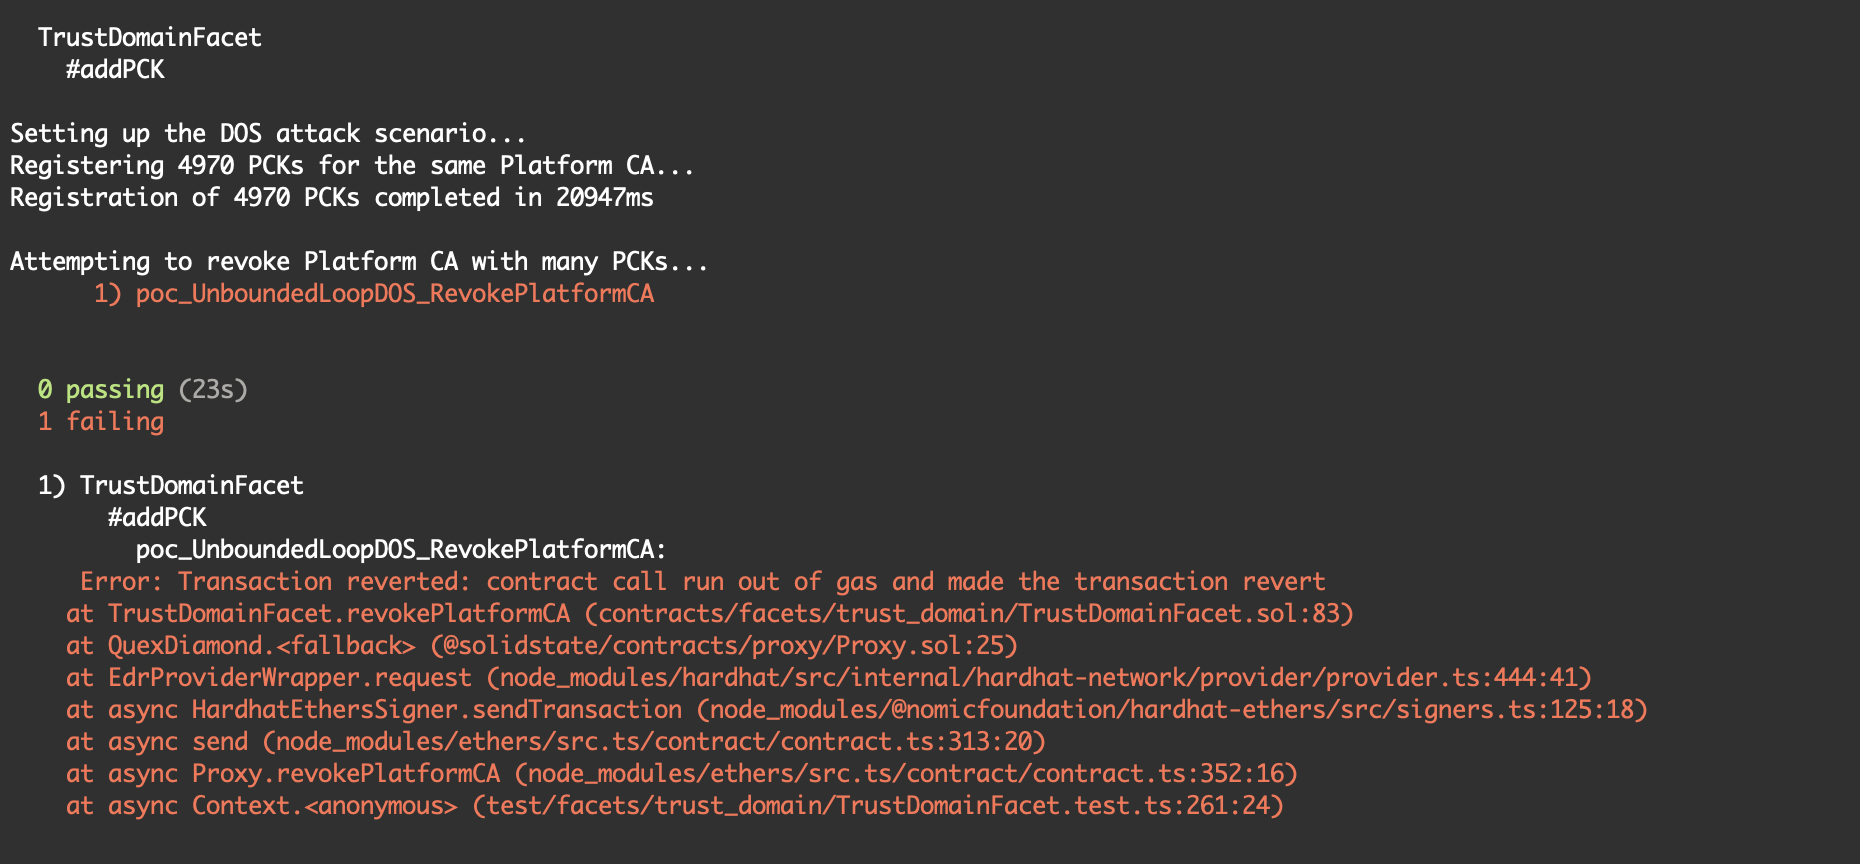Click the red failing test name poc_UnboundedLoopDOS_RevokePlatformCA
The height and width of the screenshot is (864, 1860).
(395, 293)
